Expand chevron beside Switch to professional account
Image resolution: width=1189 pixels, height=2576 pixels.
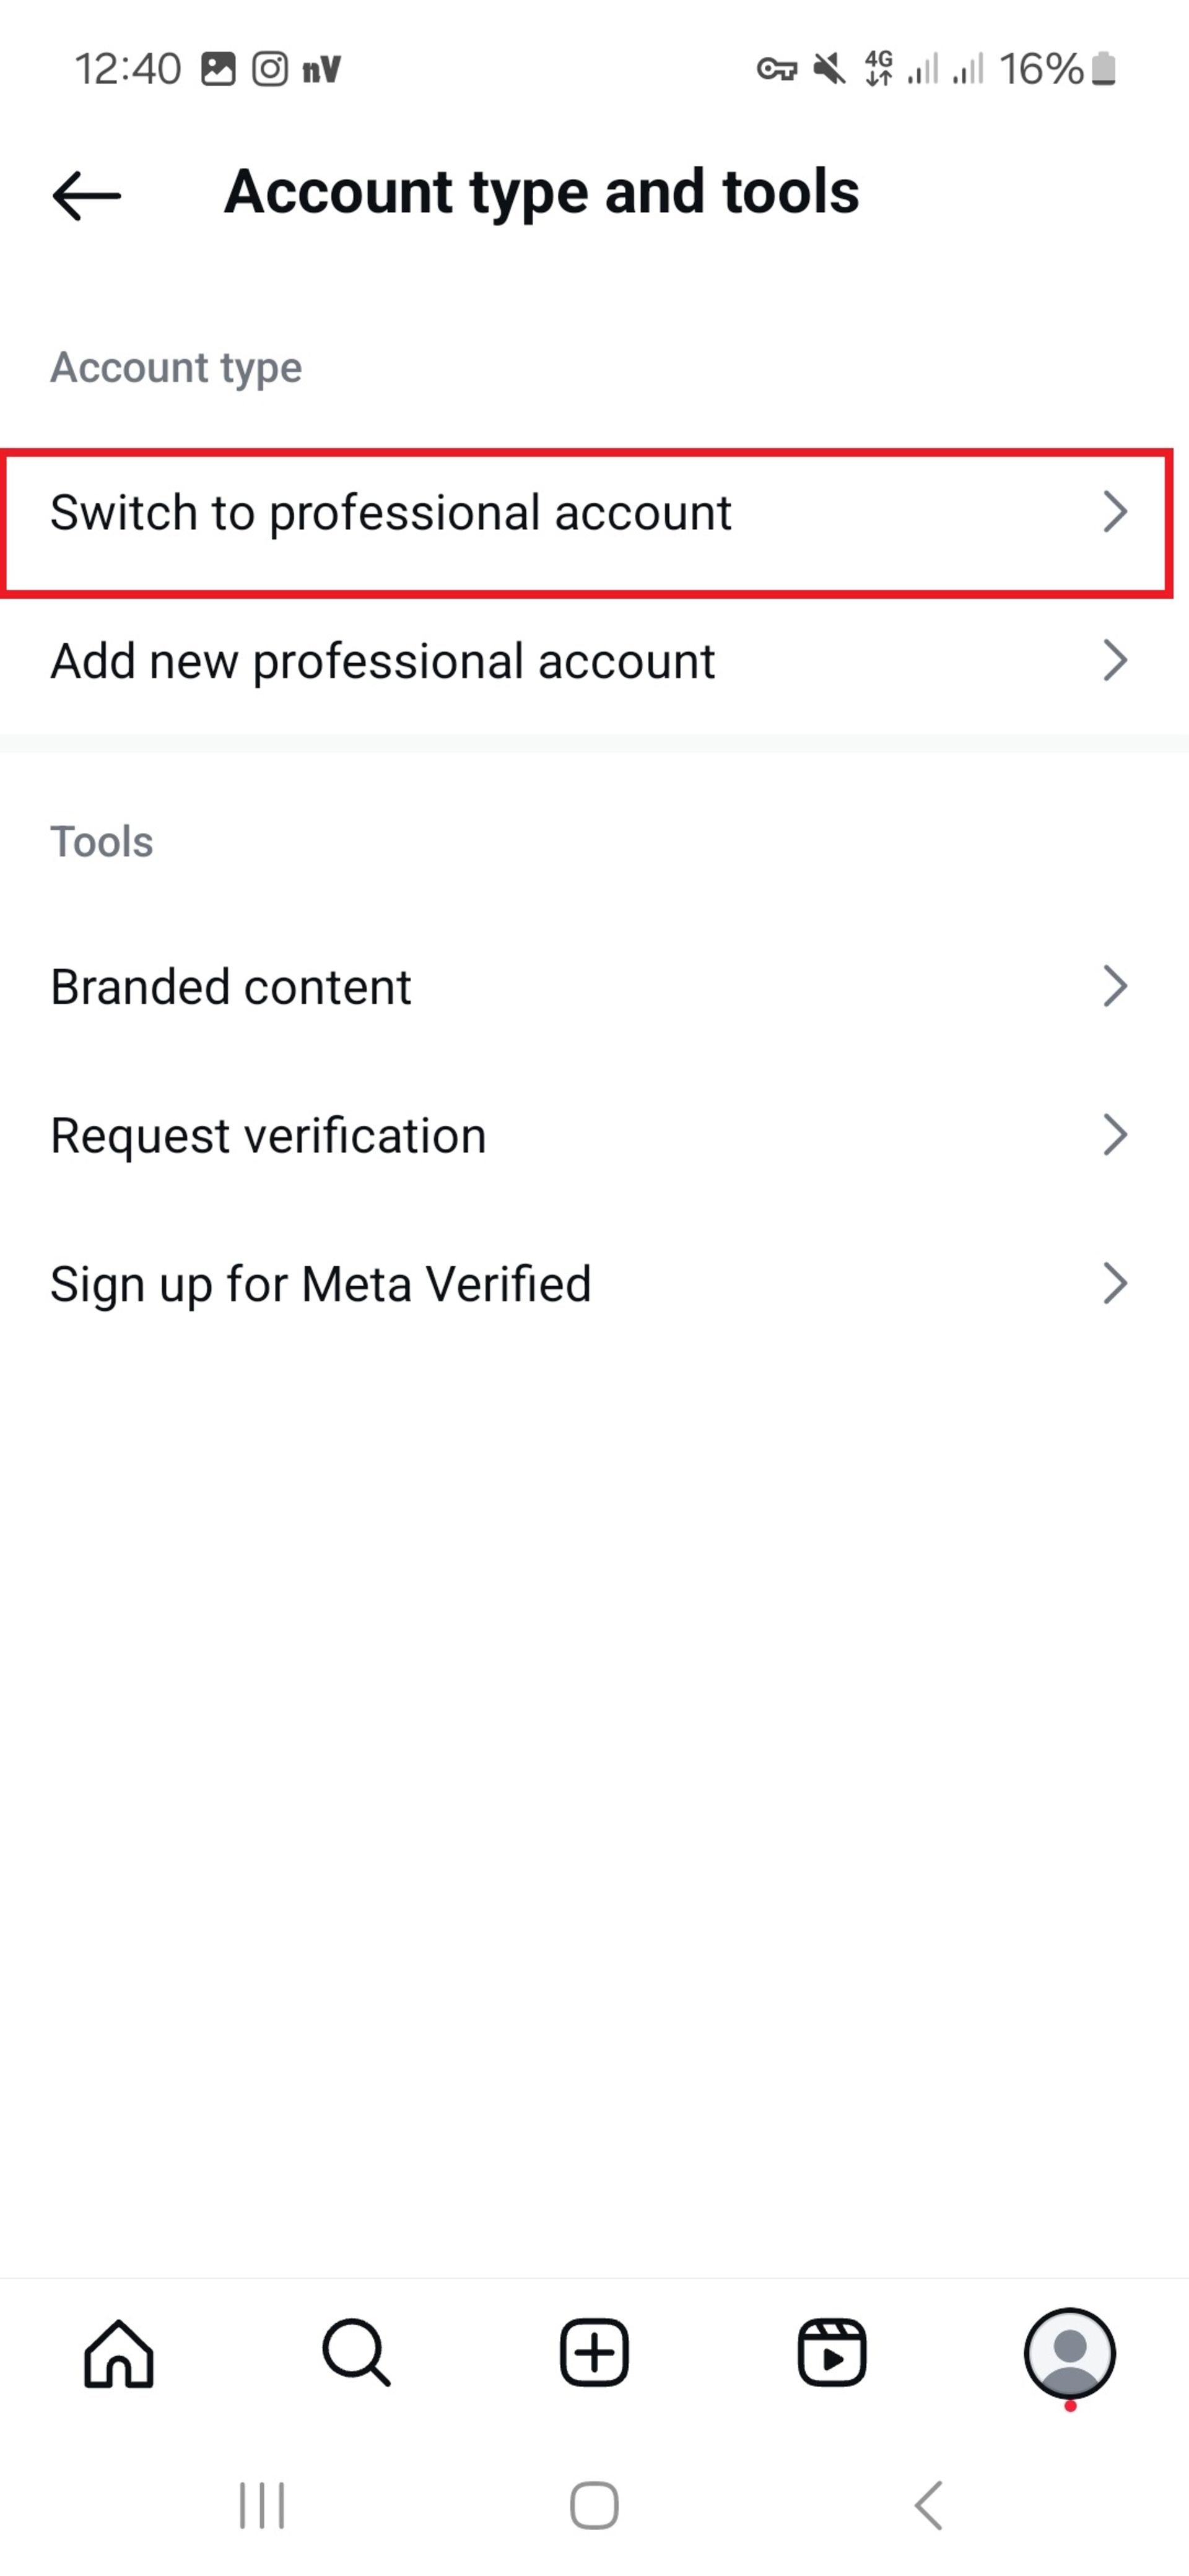pos(1115,512)
